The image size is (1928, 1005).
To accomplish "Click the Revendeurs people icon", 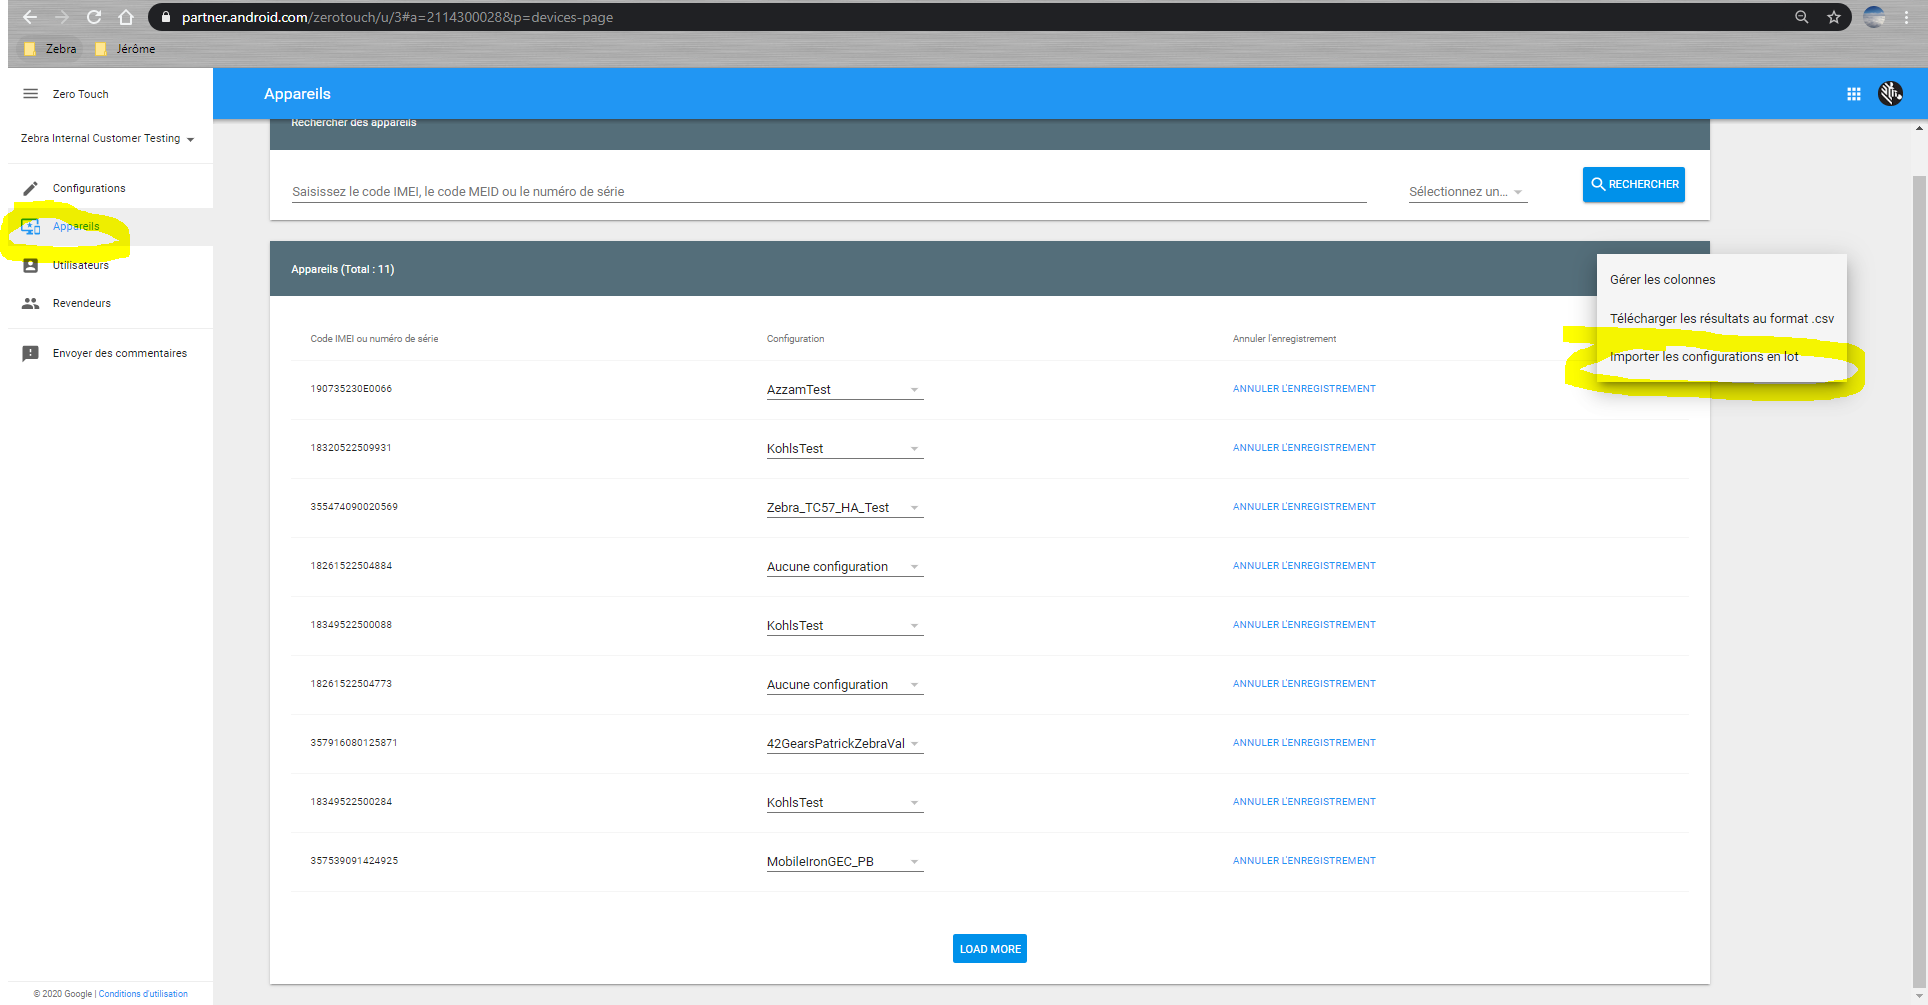I will [x=31, y=303].
